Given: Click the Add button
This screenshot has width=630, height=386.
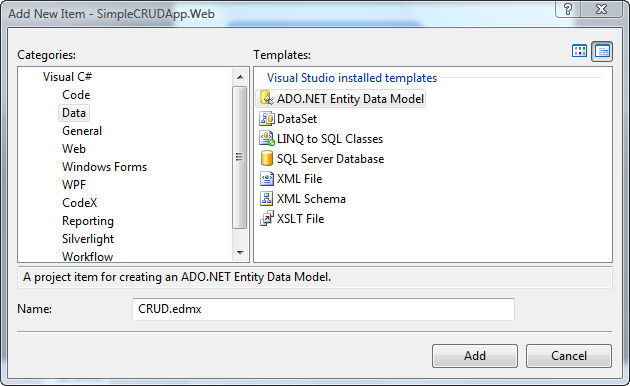Looking at the screenshot, I should [475, 356].
